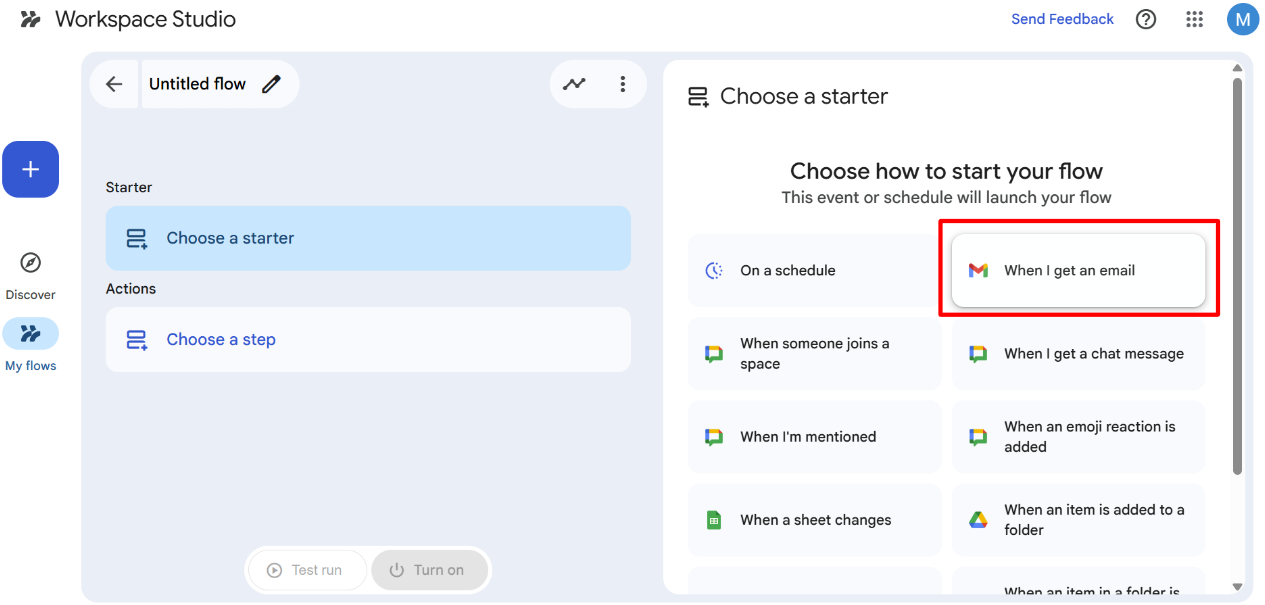This screenshot has height=605, width=1265.
Task: Click the blue plus create button
Action: point(31,169)
